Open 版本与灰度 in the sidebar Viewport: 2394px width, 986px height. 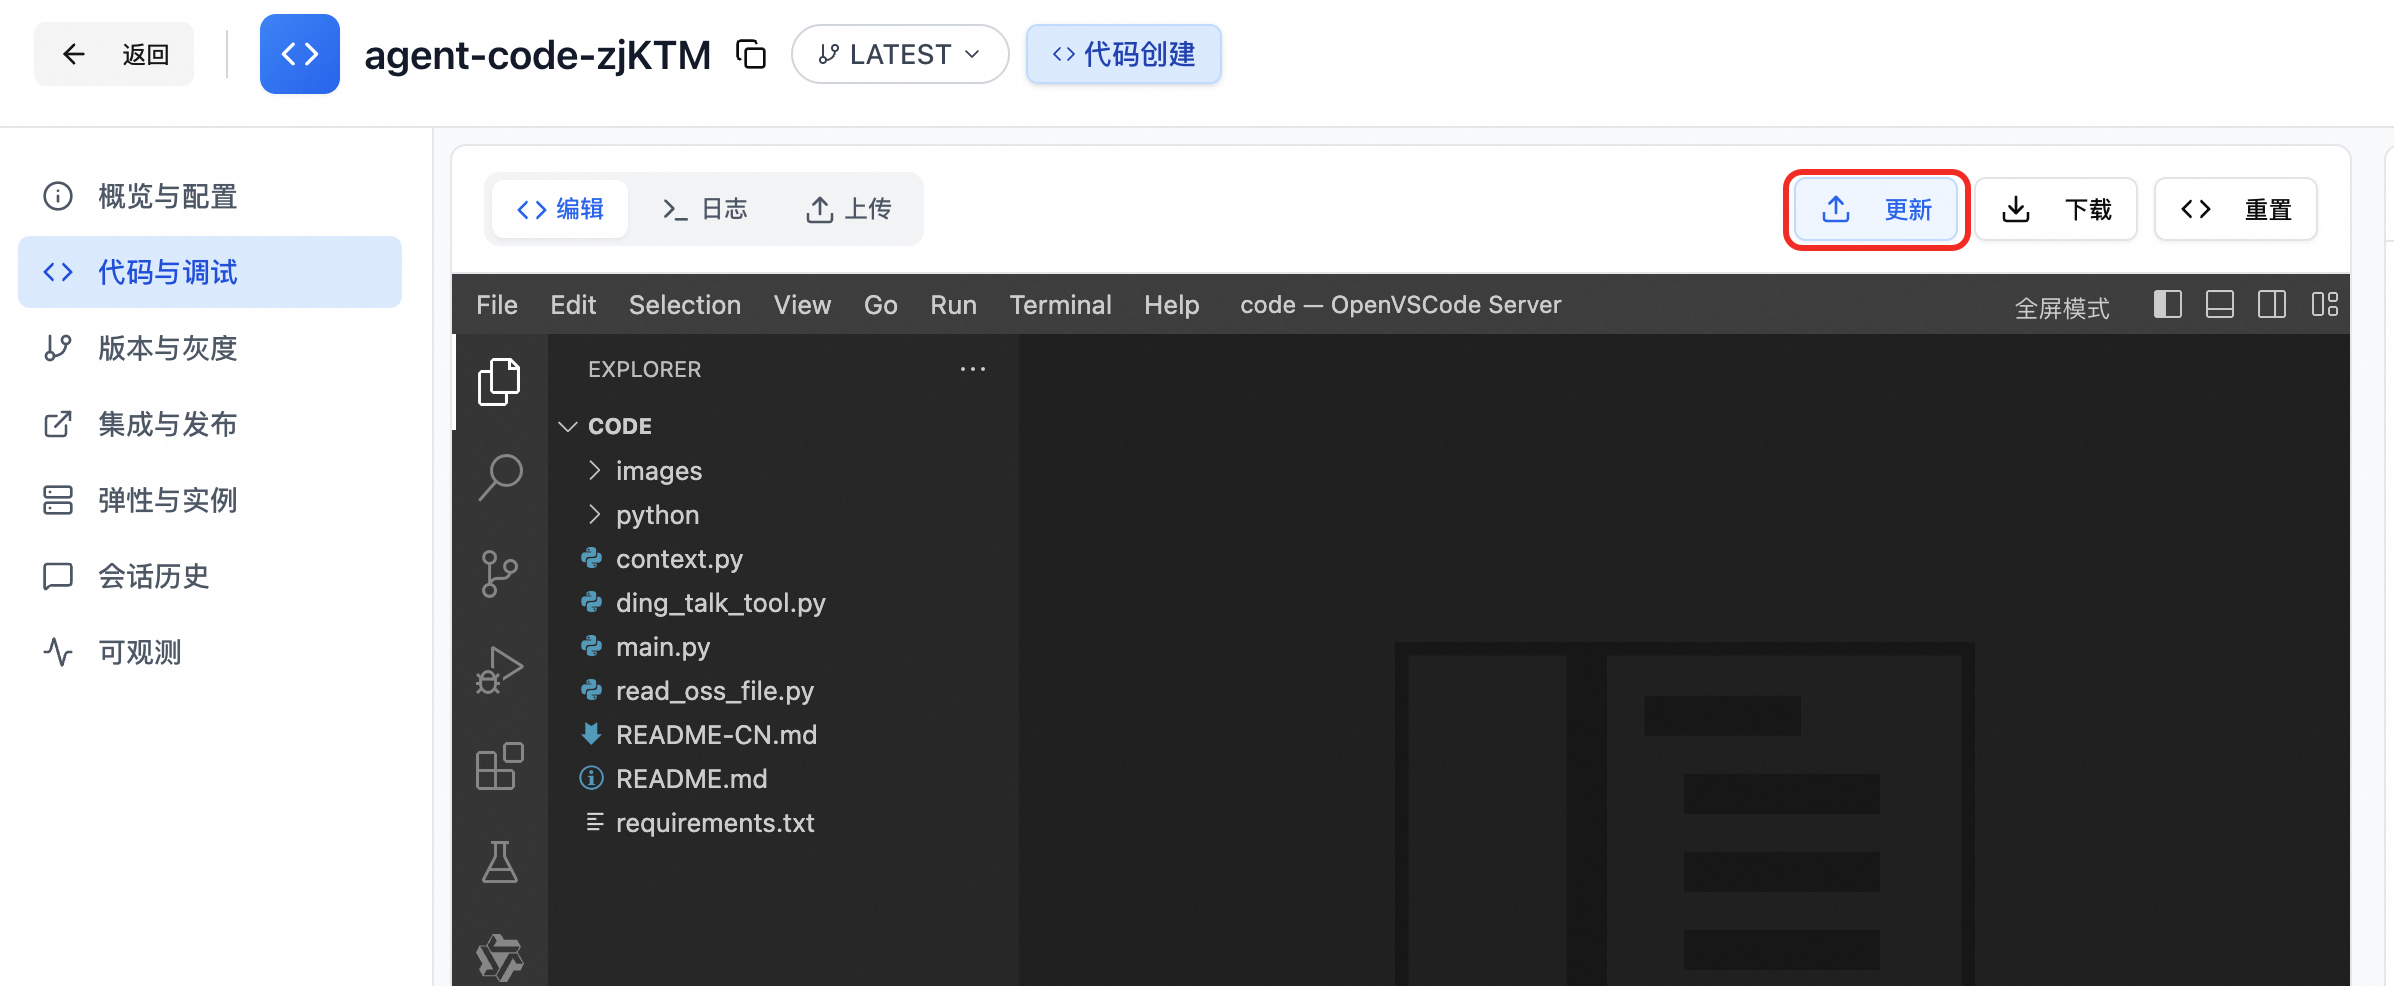[x=210, y=348]
